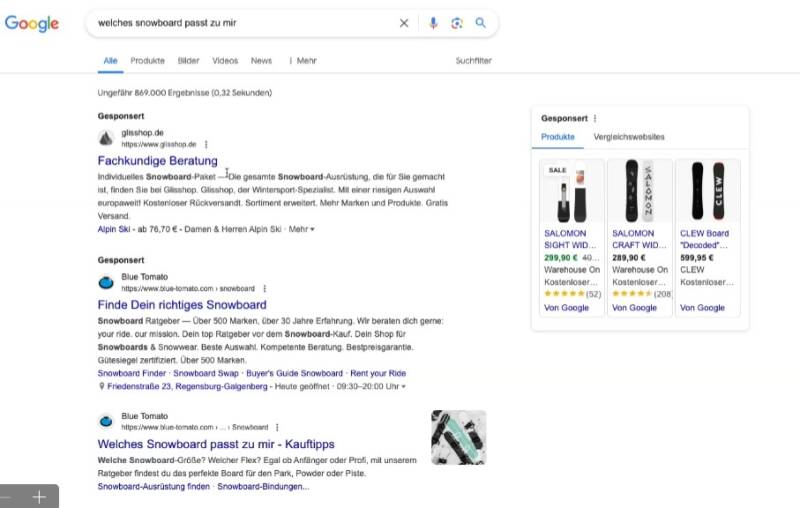
Task: Open the Alpin Ski sitelink
Action: coord(114,229)
